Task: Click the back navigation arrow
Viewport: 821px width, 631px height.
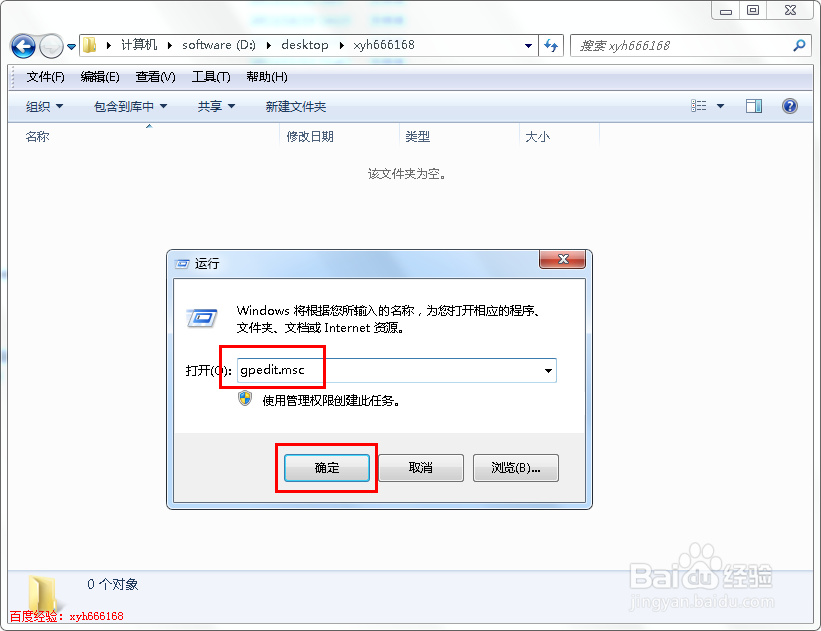Action: coord(22,46)
